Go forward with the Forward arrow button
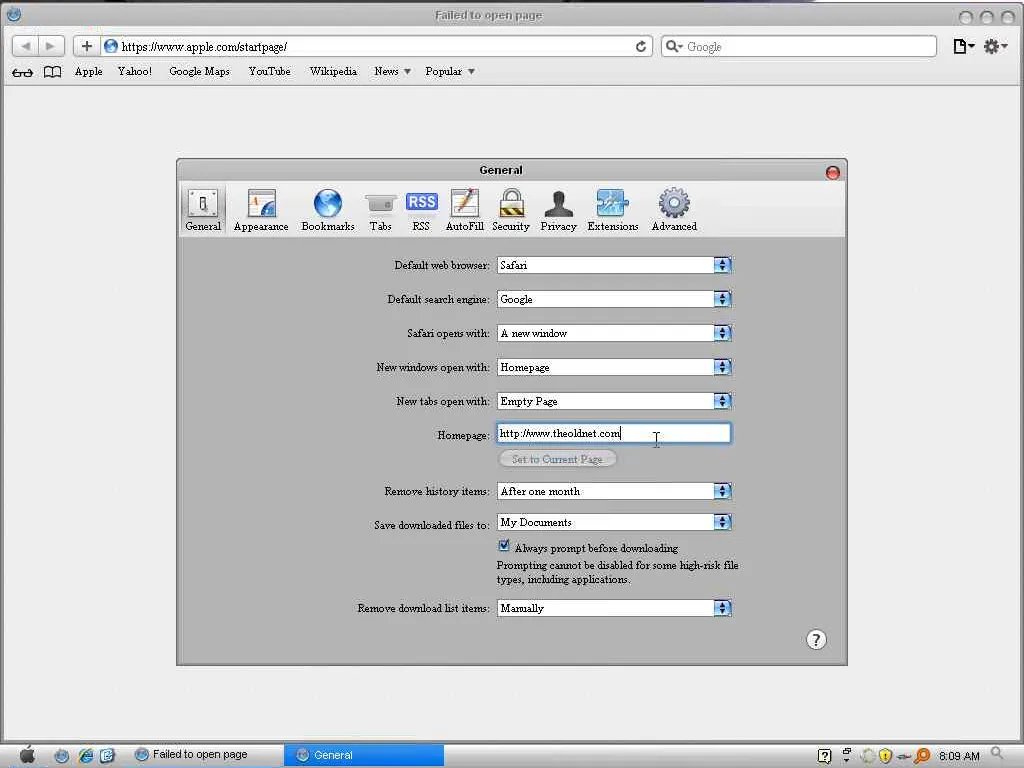 pos(51,46)
